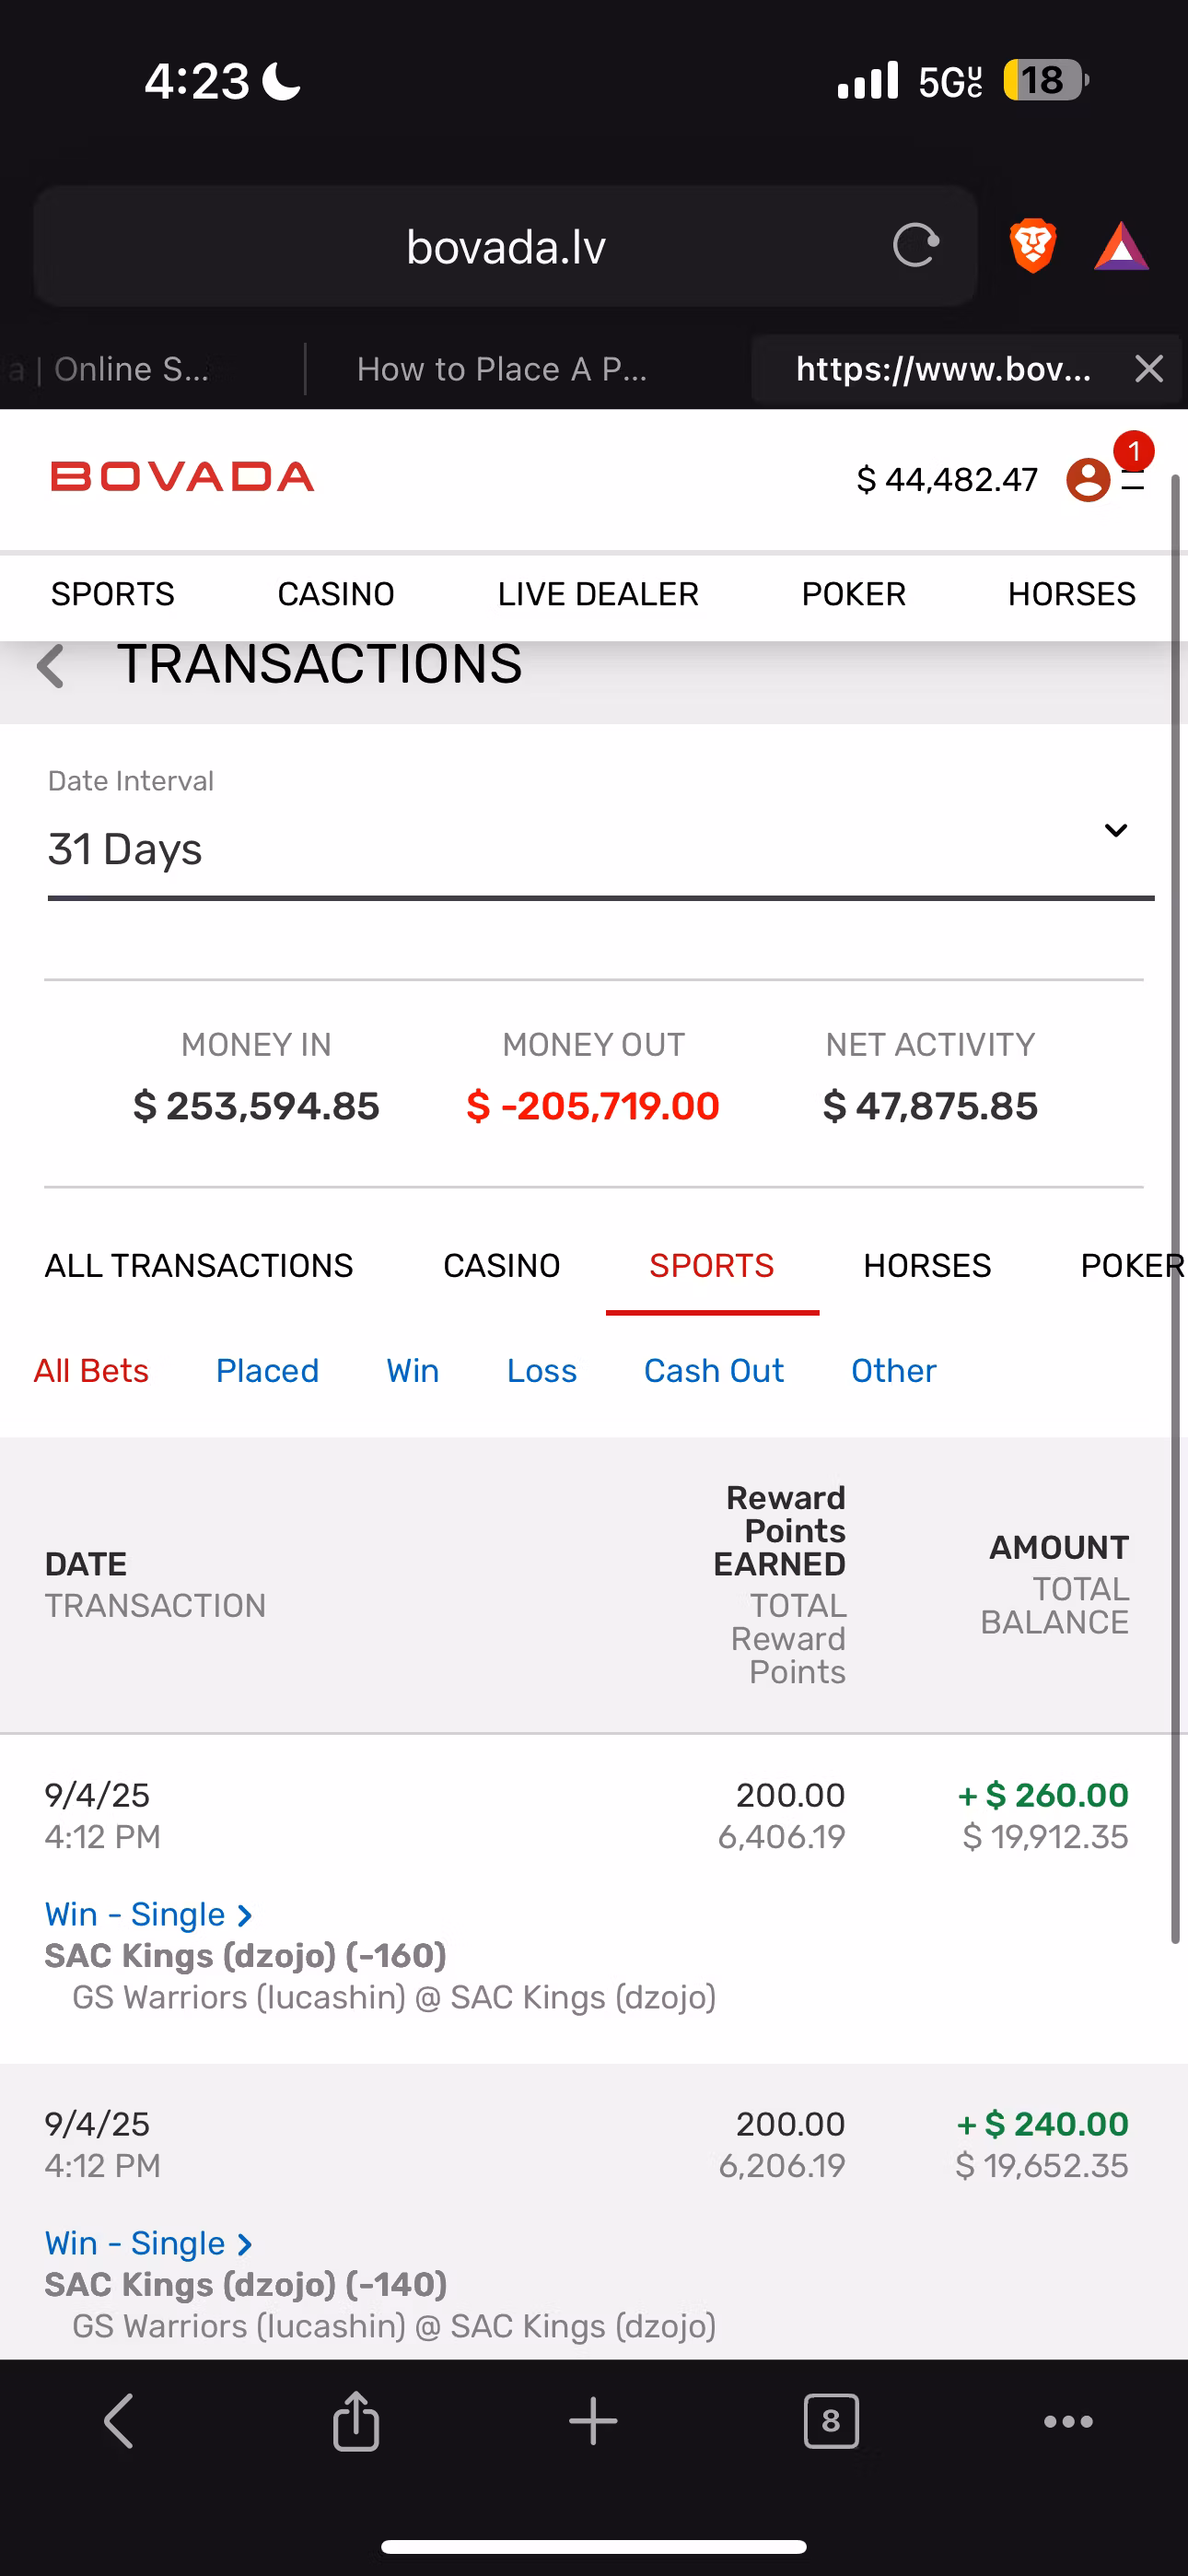
Task: Switch to the Horses transactions tab
Action: tap(927, 1266)
